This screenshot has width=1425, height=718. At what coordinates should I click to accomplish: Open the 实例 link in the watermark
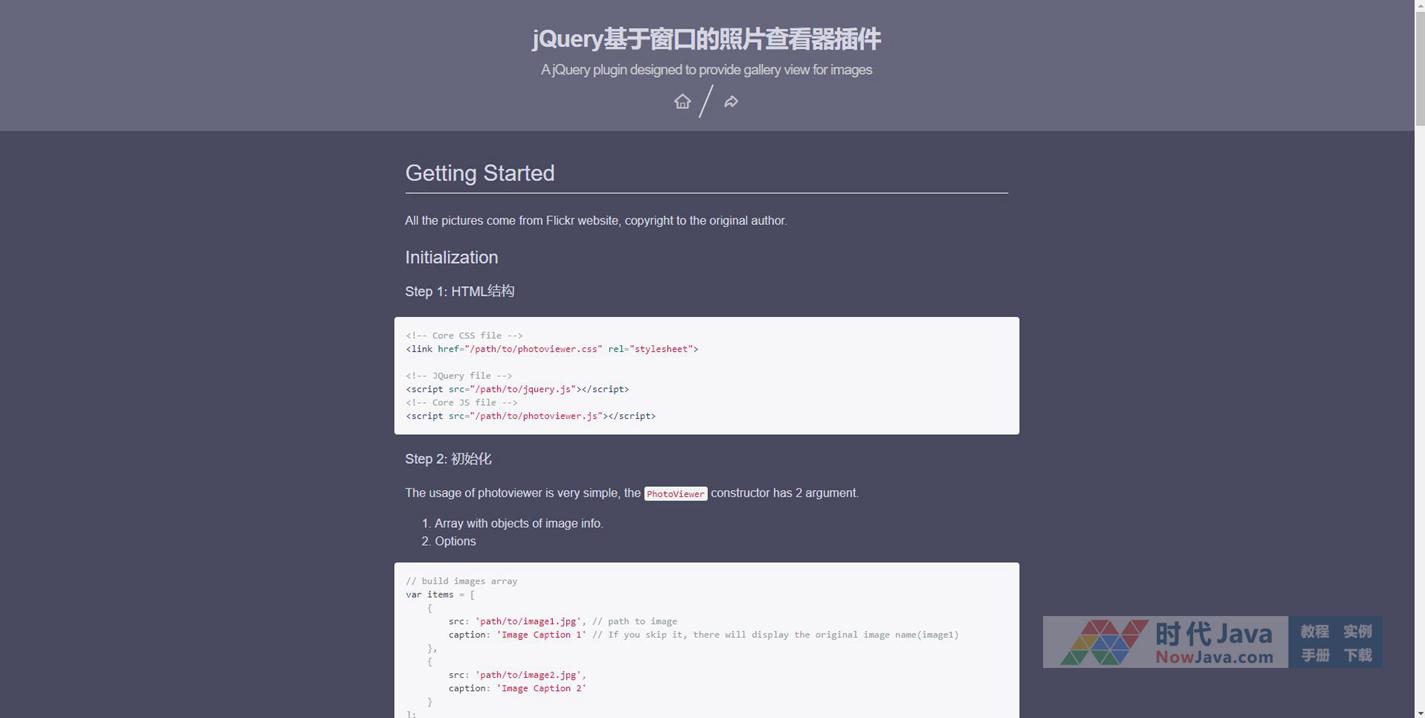click(x=1357, y=631)
